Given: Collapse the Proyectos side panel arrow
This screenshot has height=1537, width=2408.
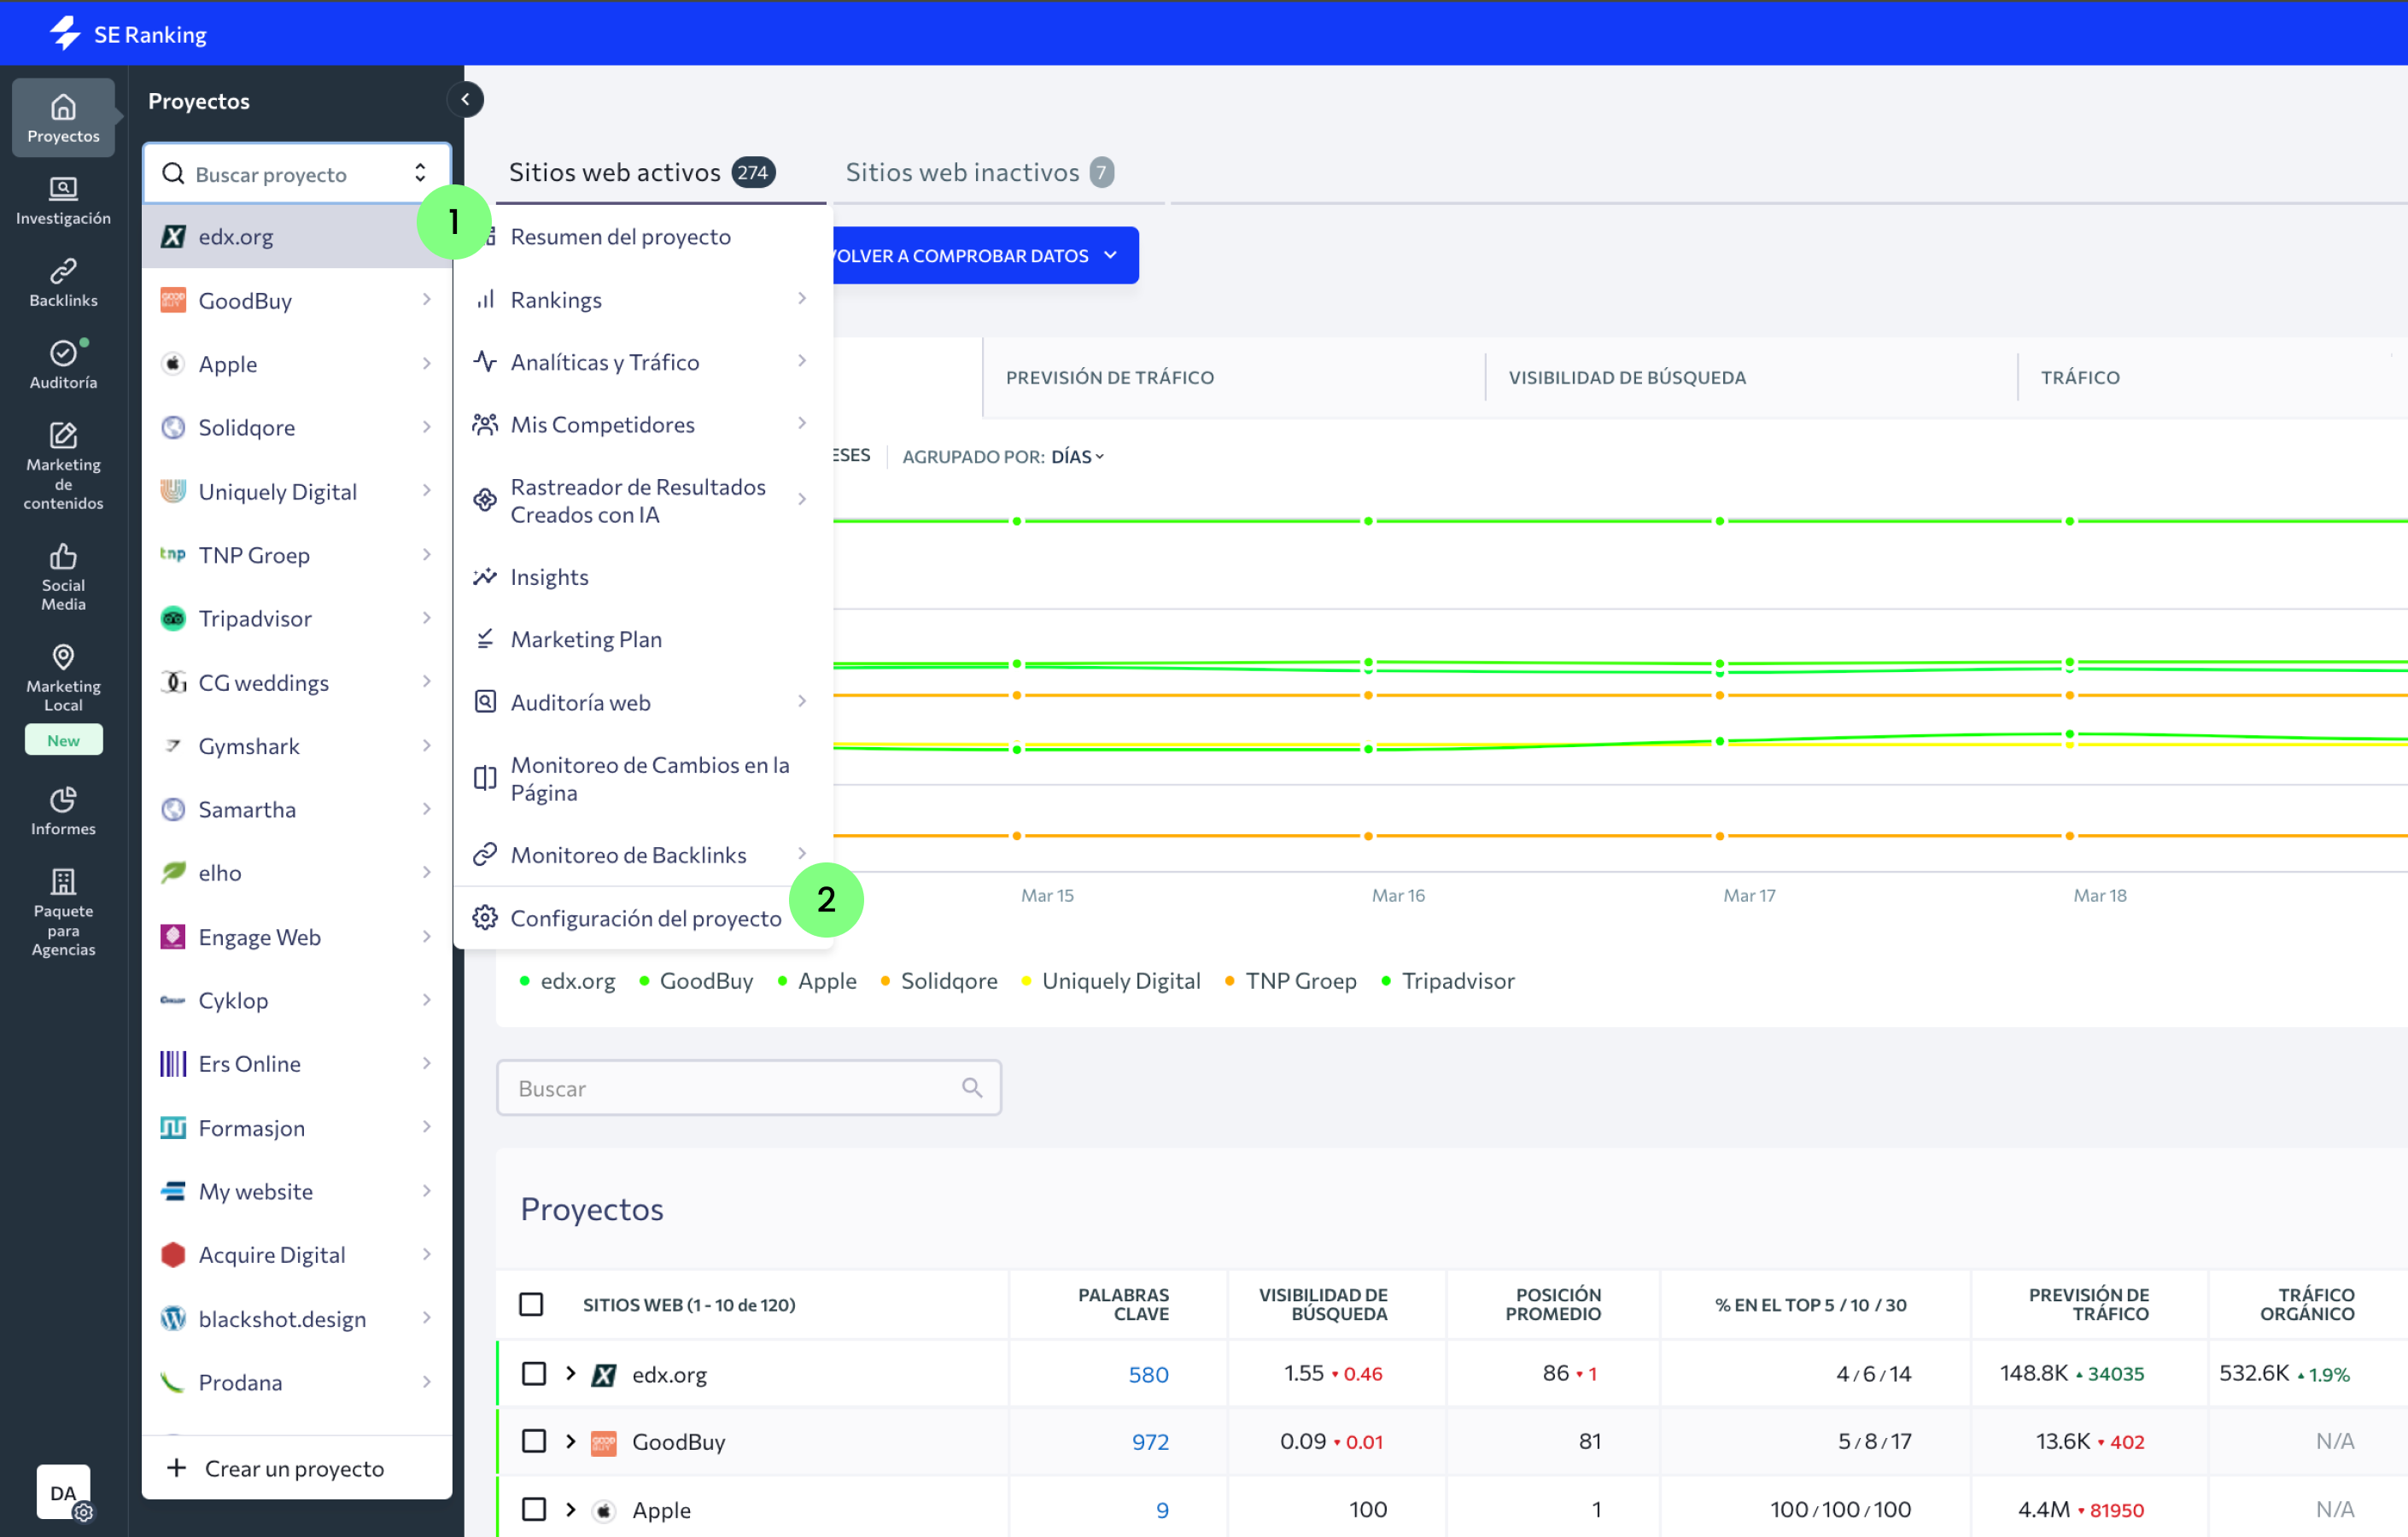Looking at the screenshot, I should [x=465, y=99].
